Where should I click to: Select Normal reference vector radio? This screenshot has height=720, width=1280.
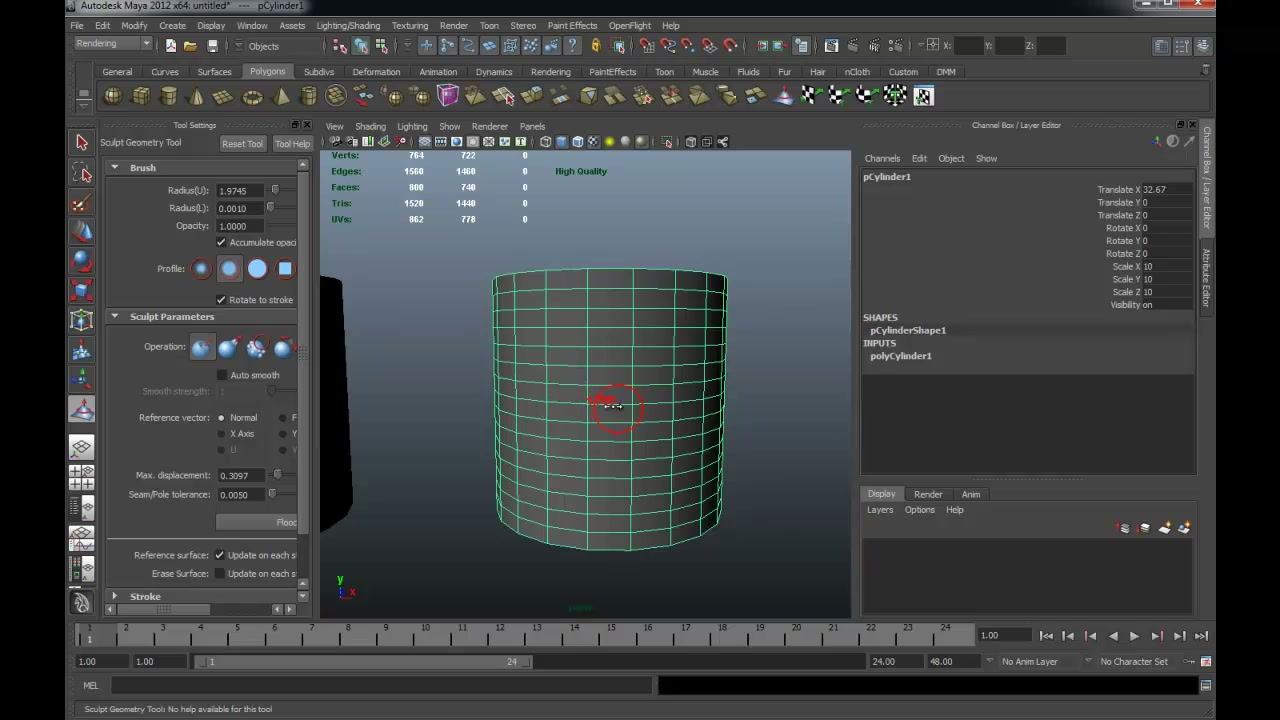click(221, 418)
